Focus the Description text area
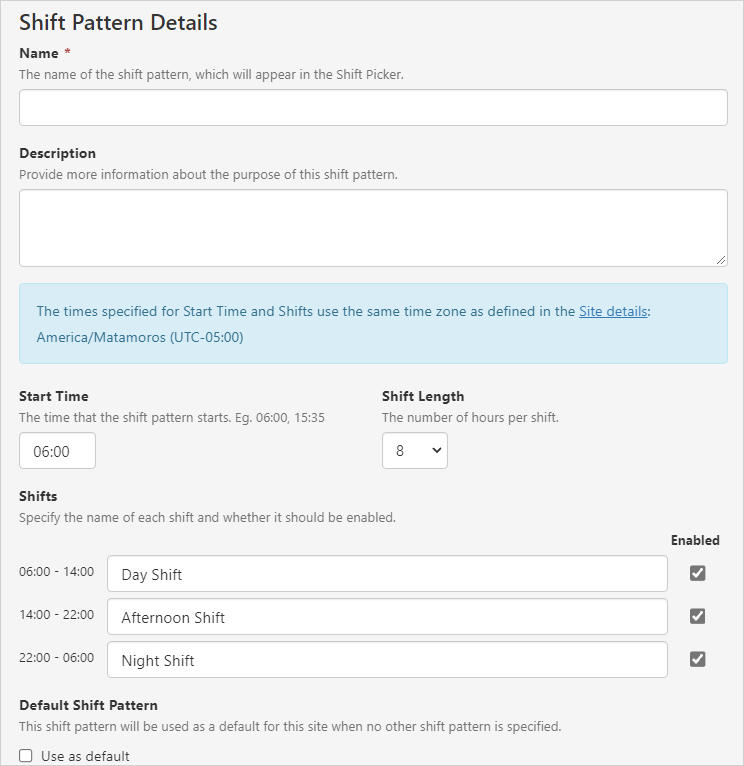Screen dimensions: 744x766 (373, 228)
